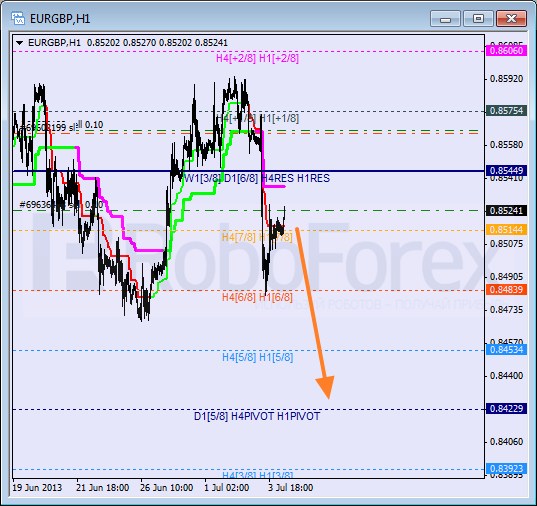Select the dark blue 0.85449 price tag

[506, 170]
